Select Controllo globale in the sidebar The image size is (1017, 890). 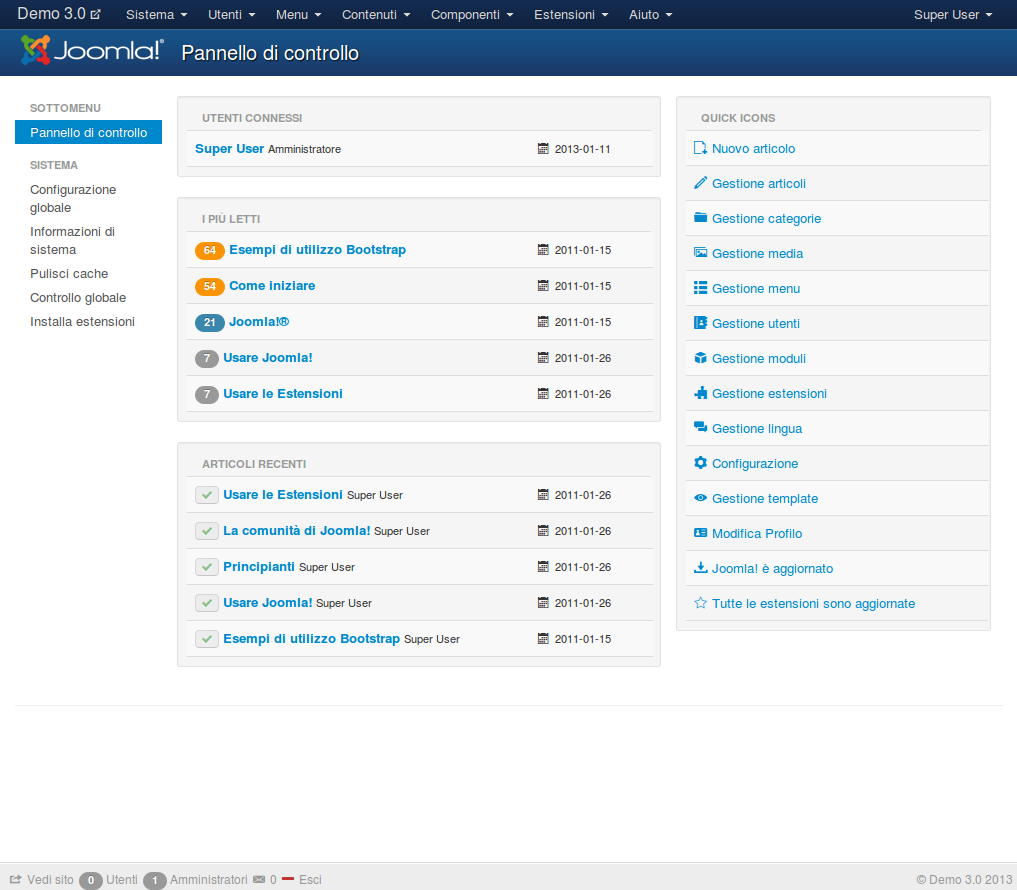pos(78,298)
